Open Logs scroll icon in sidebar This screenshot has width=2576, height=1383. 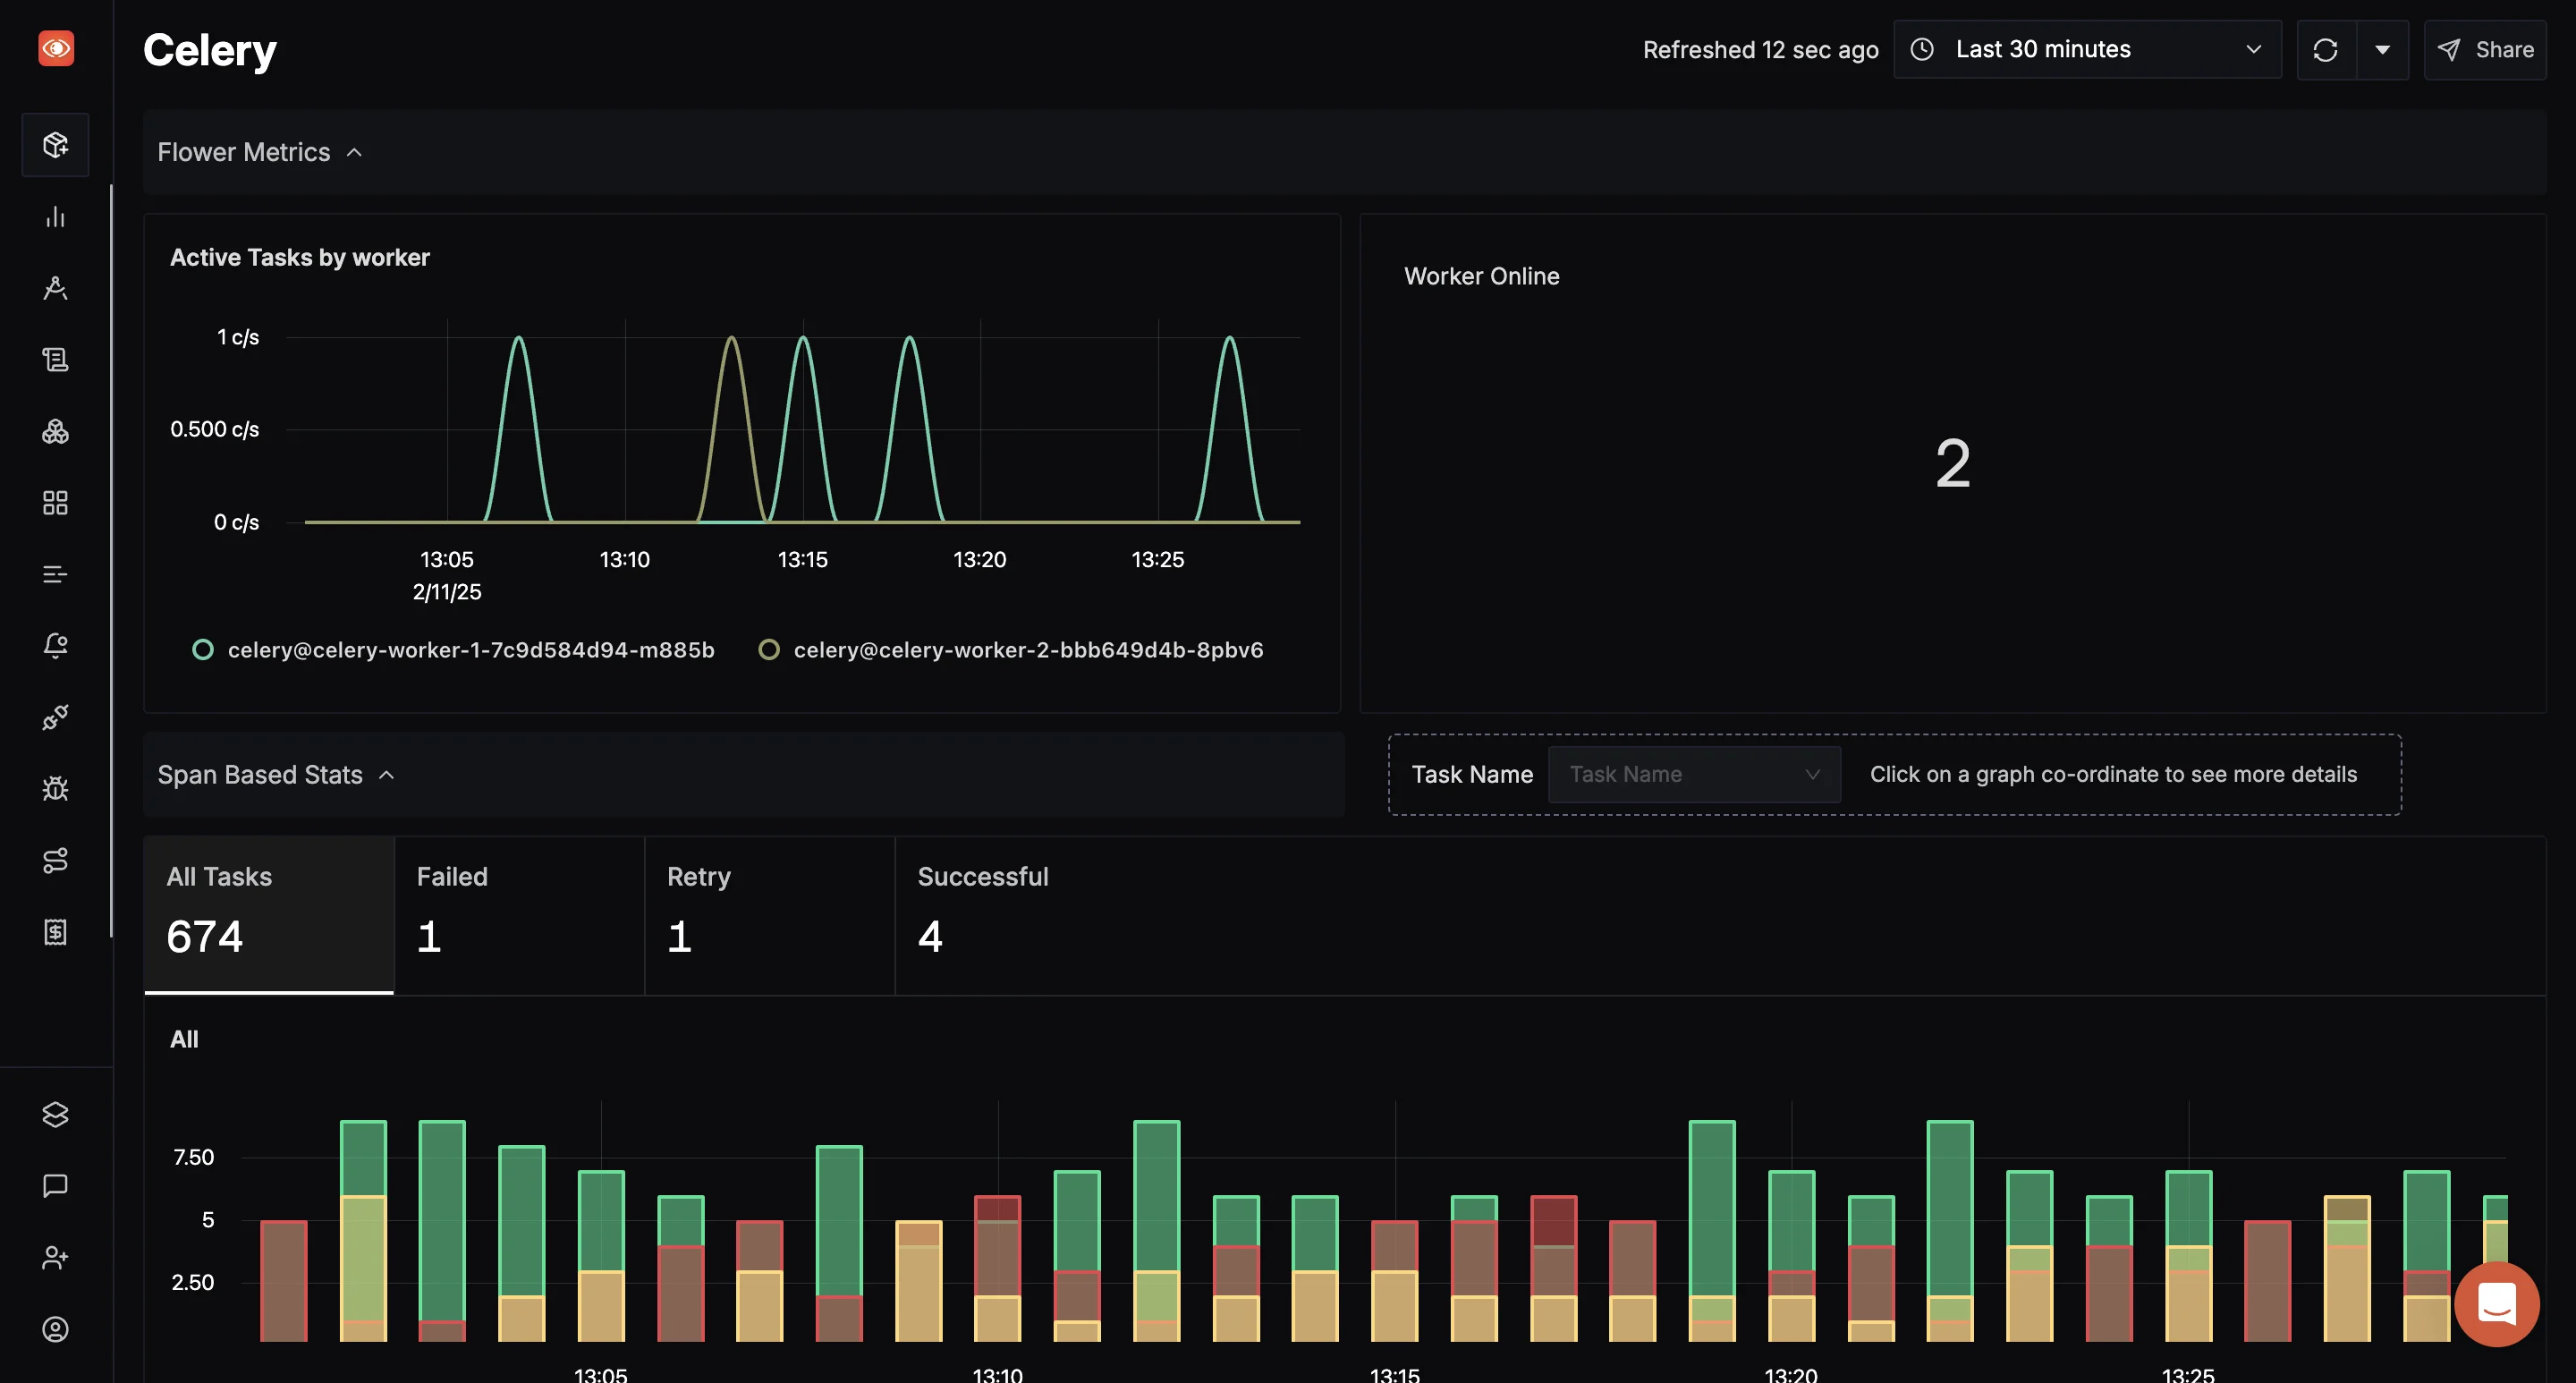pyautogui.click(x=56, y=360)
